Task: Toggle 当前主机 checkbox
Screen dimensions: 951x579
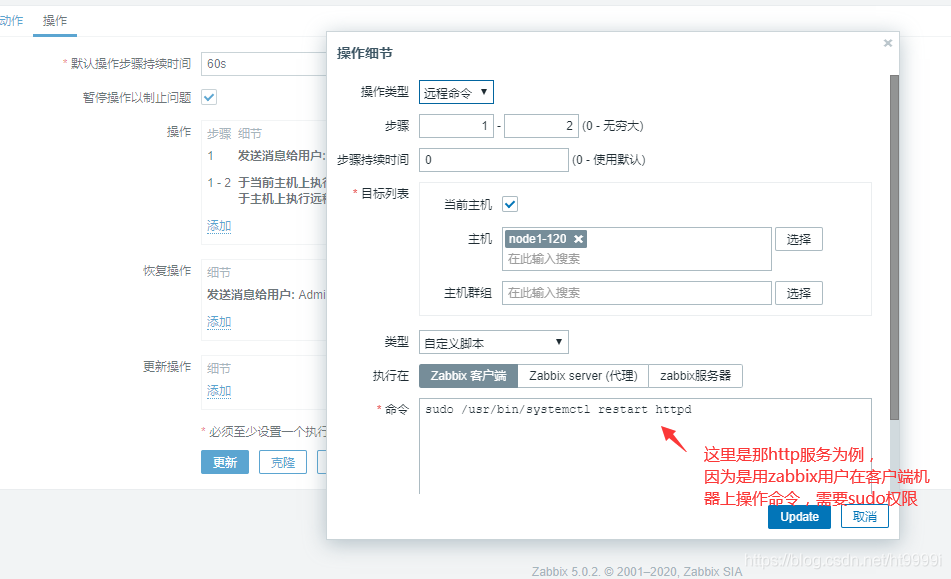Action: (x=510, y=204)
